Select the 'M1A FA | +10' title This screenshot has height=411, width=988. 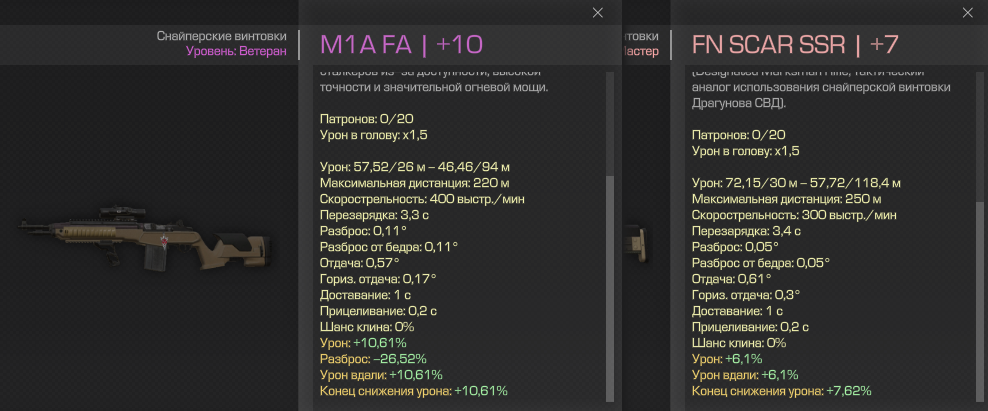click(x=401, y=45)
